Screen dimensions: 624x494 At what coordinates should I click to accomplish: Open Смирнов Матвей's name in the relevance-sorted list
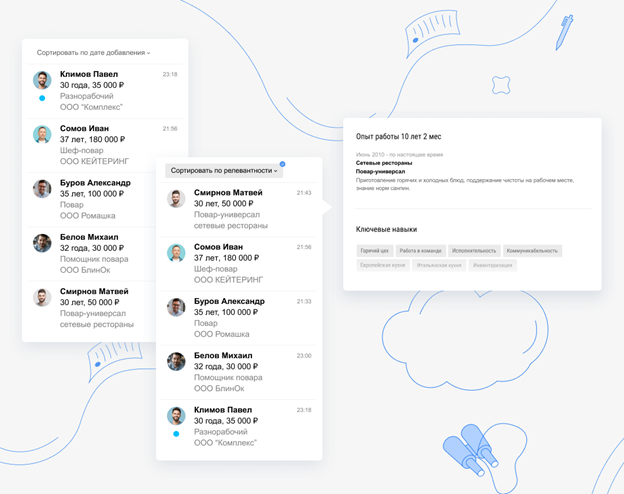coord(229,192)
